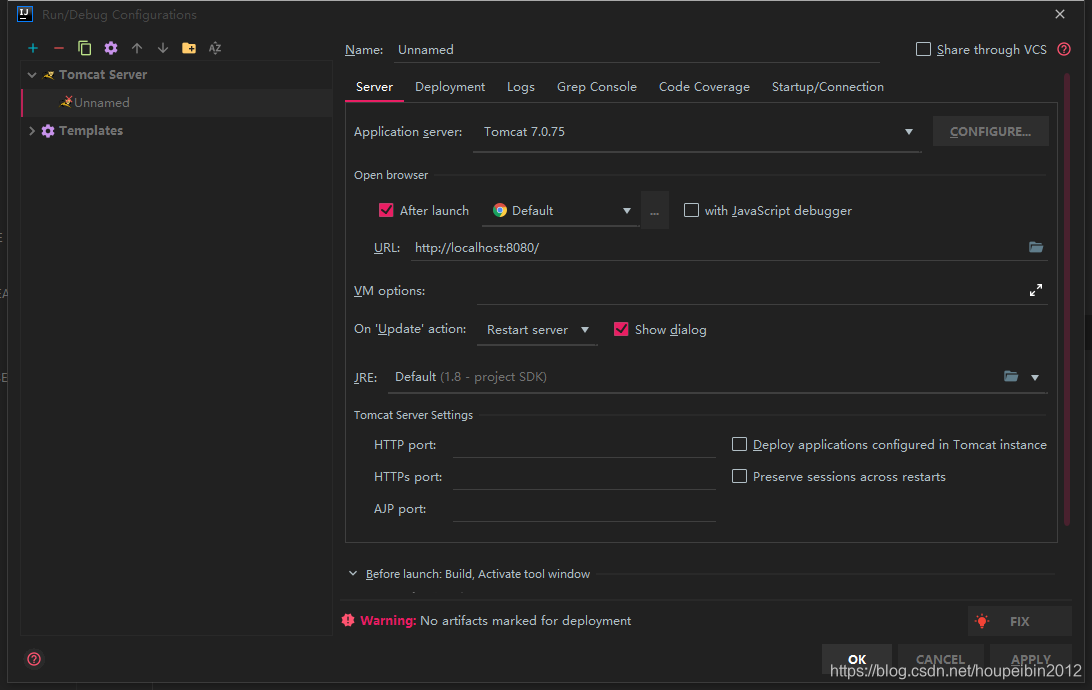The height and width of the screenshot is (690, 1092).
Task: Open the Default browser dropdown
Action: pyautogui.click(x=561, y=211)
